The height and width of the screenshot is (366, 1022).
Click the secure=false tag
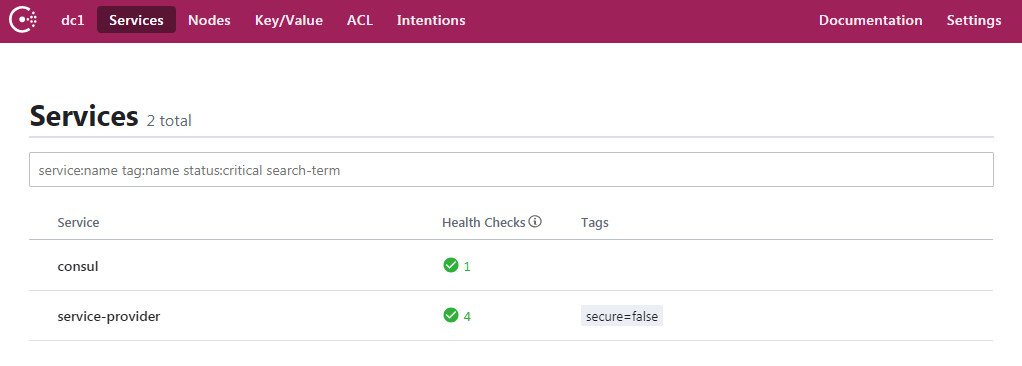click(x=622, y=317)
